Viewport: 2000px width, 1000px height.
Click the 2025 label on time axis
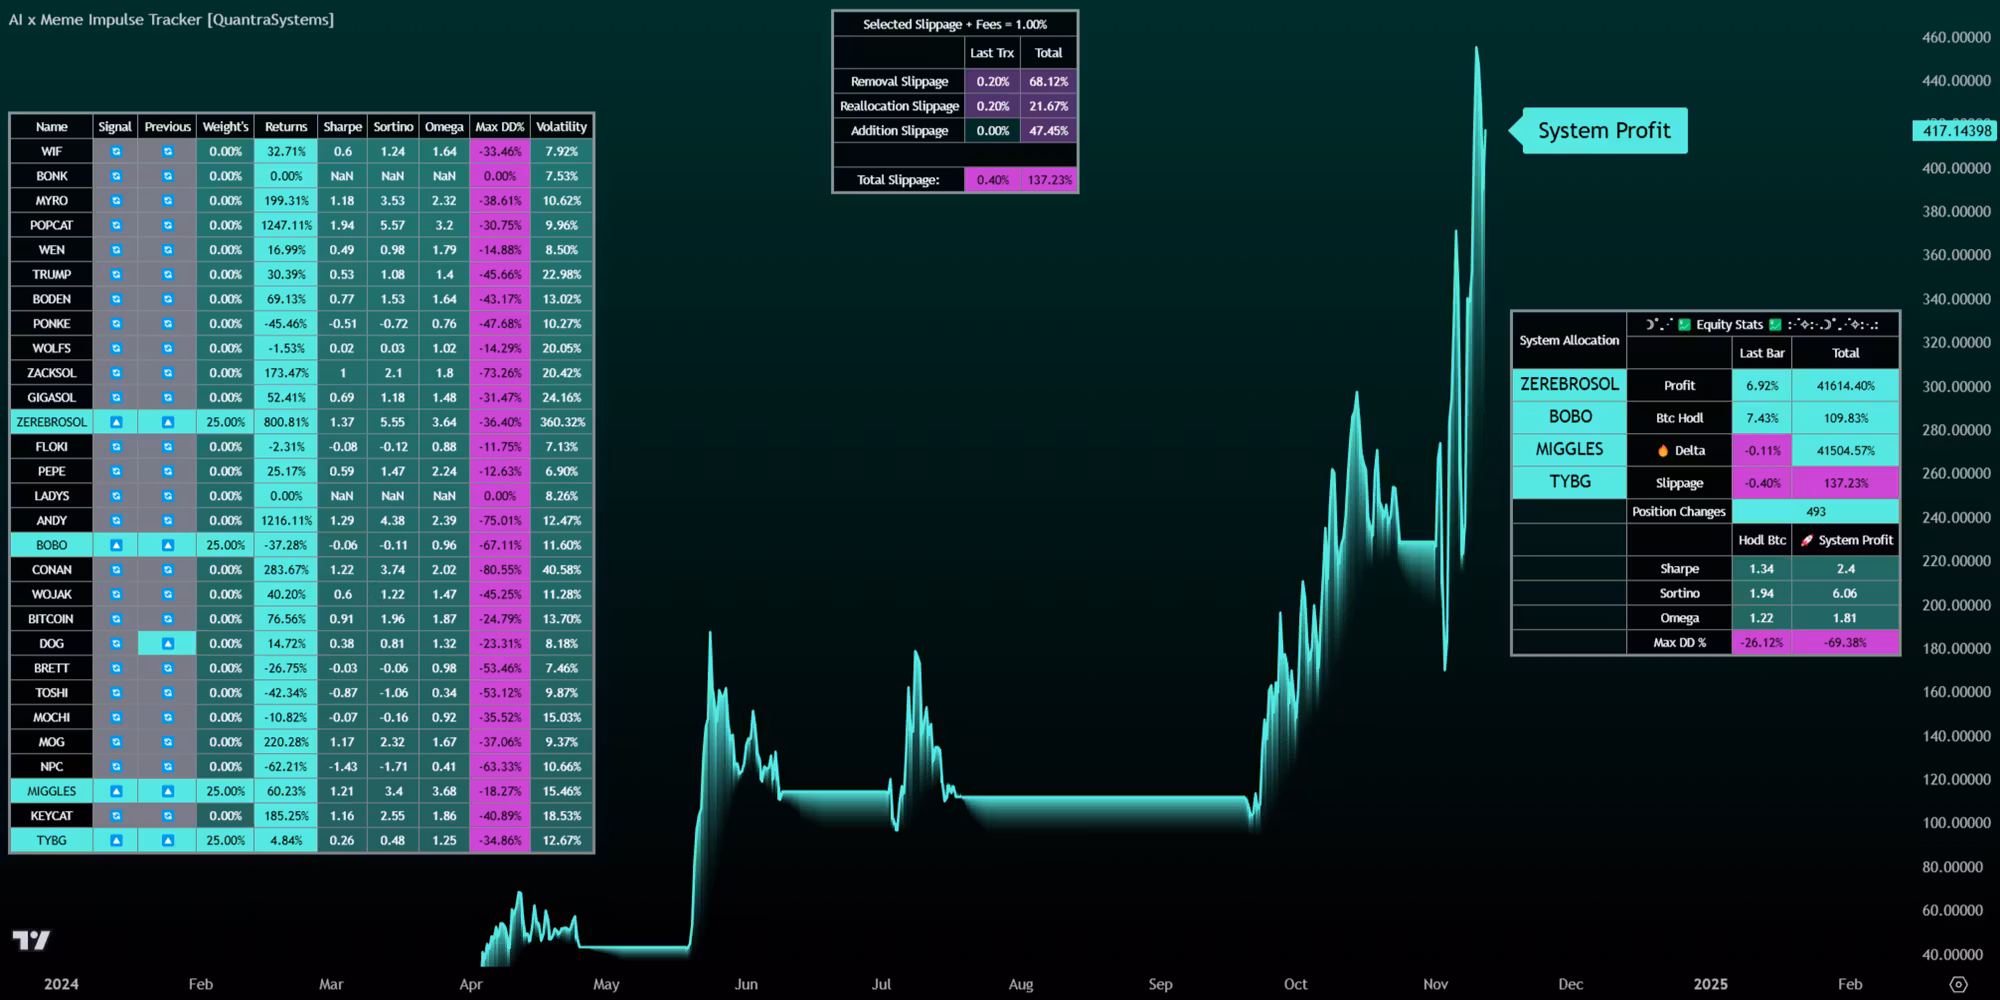click(1710, 984)
